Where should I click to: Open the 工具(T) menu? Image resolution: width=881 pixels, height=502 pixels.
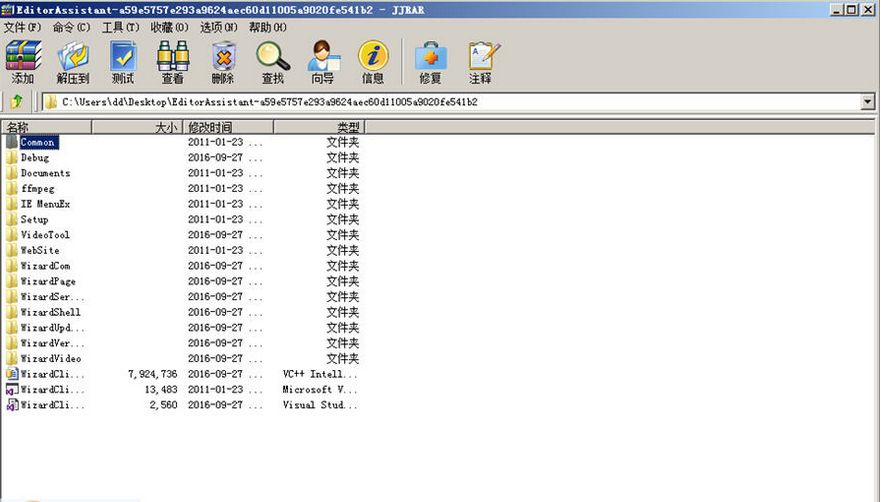click(121, 27)
